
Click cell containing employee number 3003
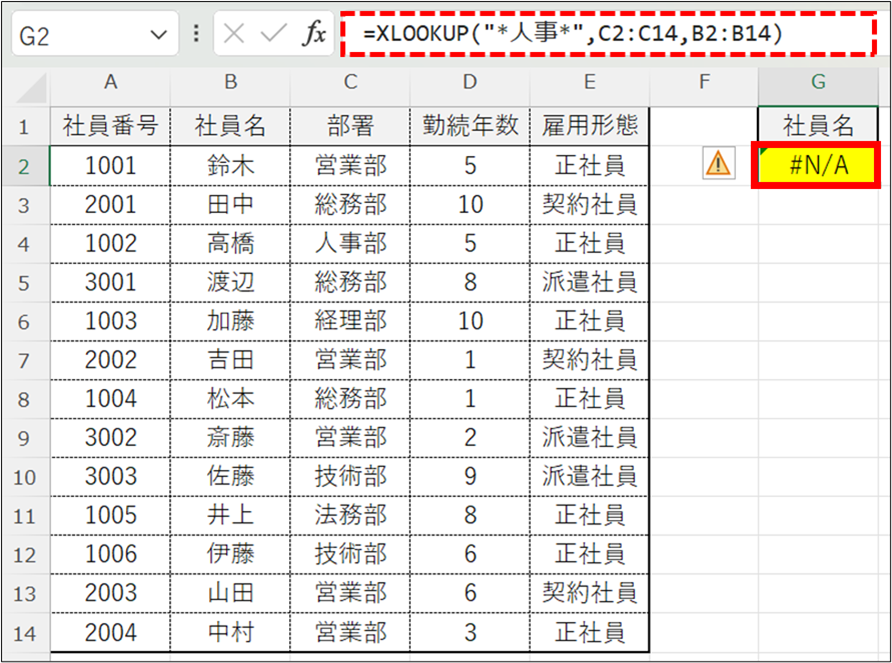110,477
